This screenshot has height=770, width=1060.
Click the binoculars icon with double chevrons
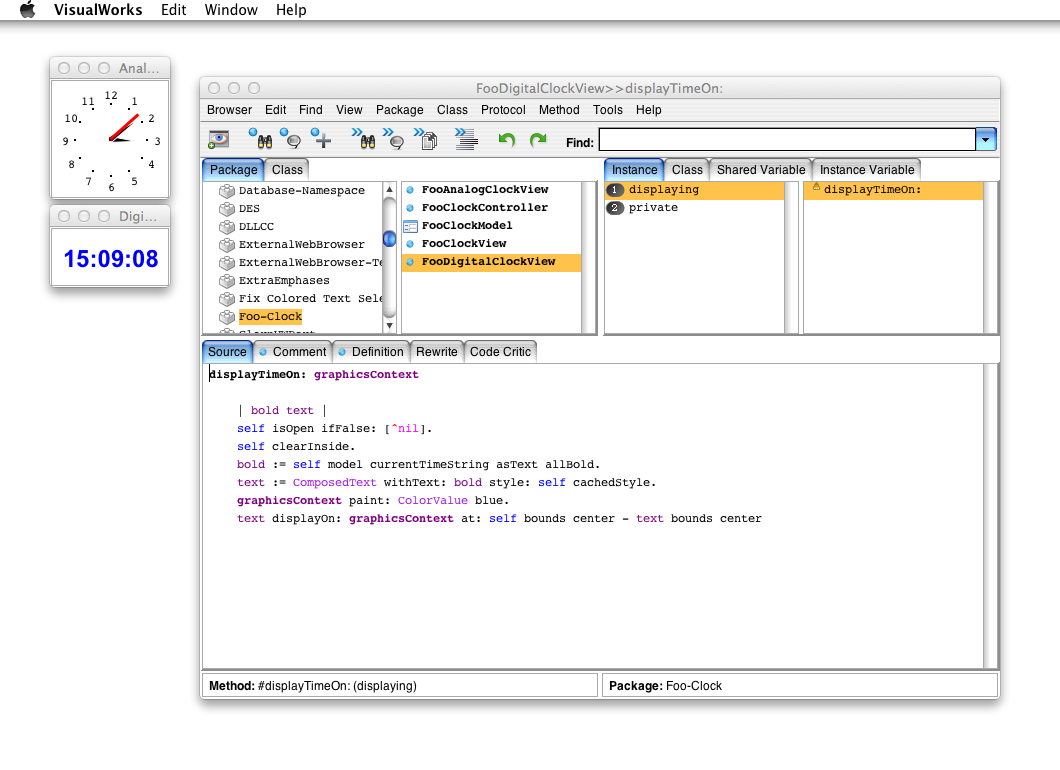coord(364,139)
